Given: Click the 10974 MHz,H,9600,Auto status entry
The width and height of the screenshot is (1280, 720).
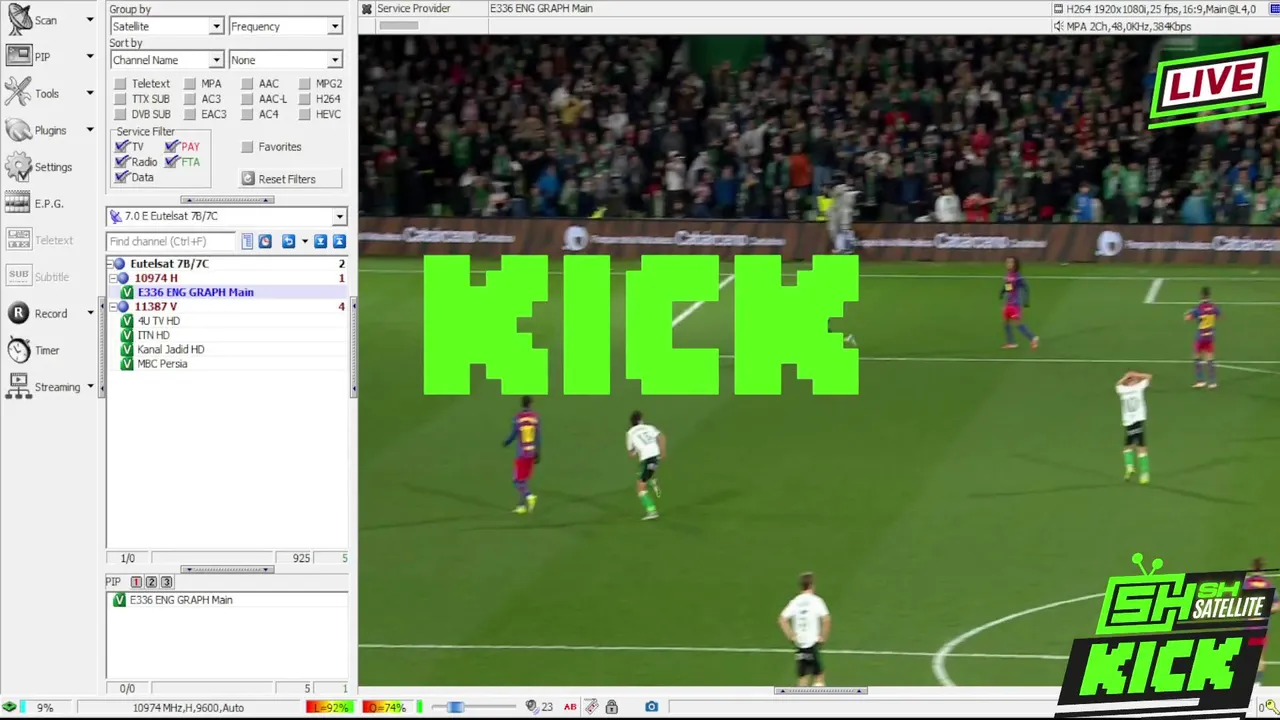Looking at the screenshot, I should coord(188,707).
